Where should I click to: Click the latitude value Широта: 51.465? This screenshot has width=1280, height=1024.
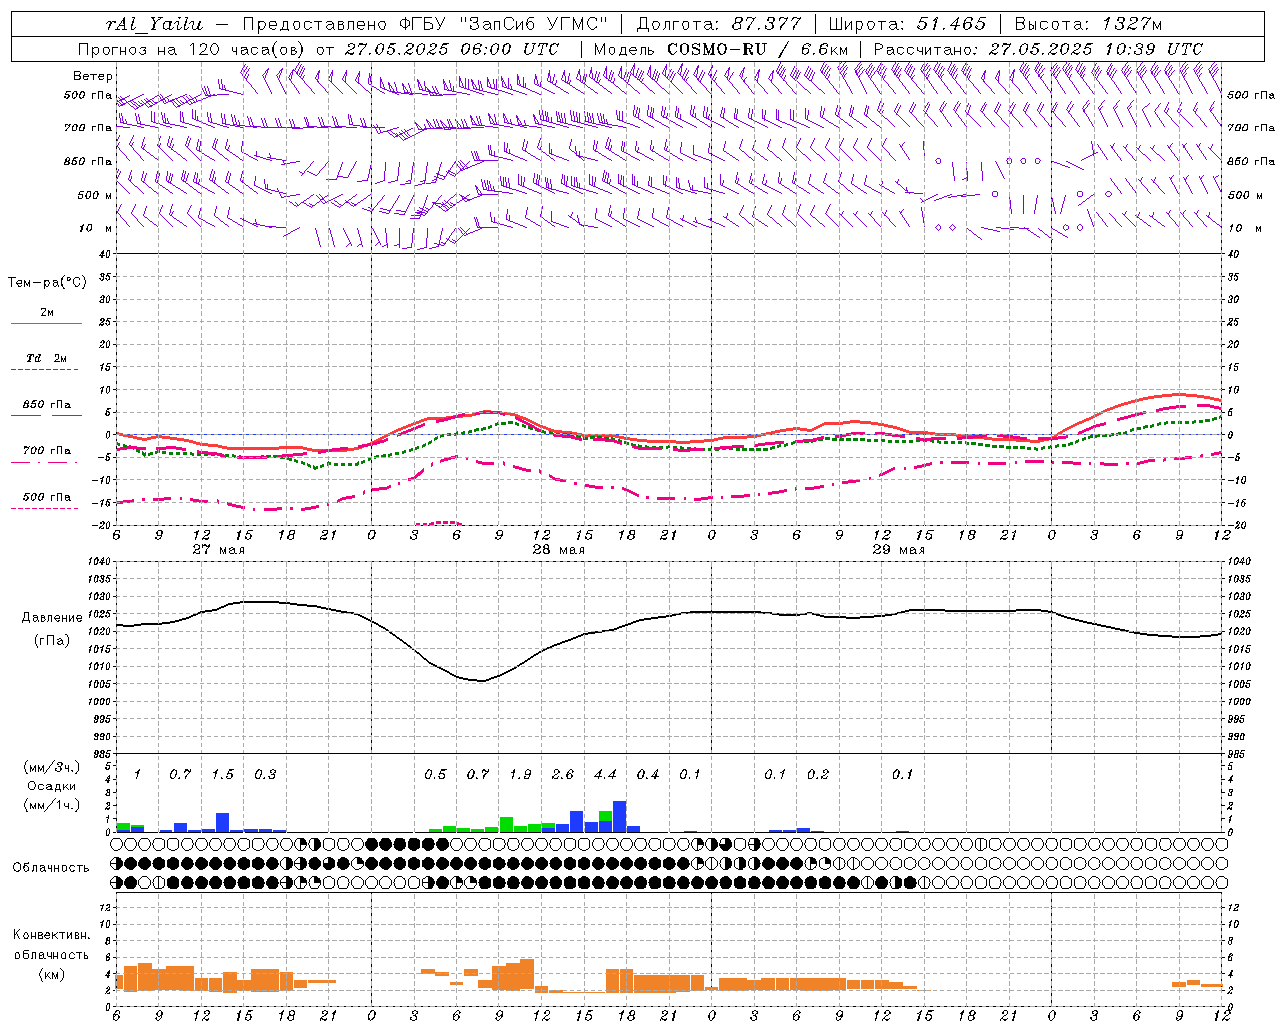coord(907,24)
